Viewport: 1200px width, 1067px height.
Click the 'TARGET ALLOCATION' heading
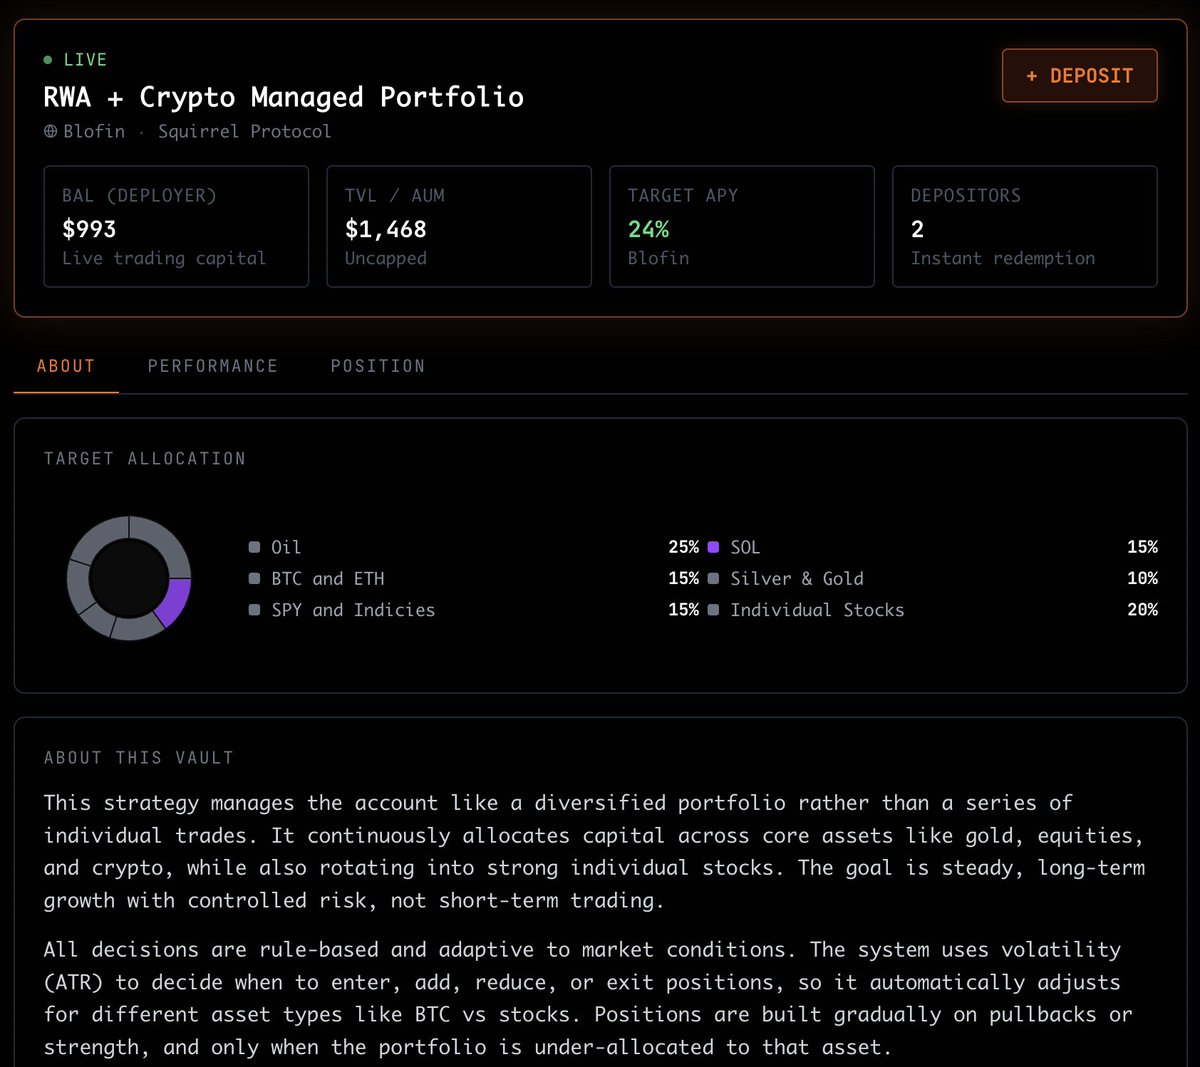pyautogui.click(x=145, y=458)
